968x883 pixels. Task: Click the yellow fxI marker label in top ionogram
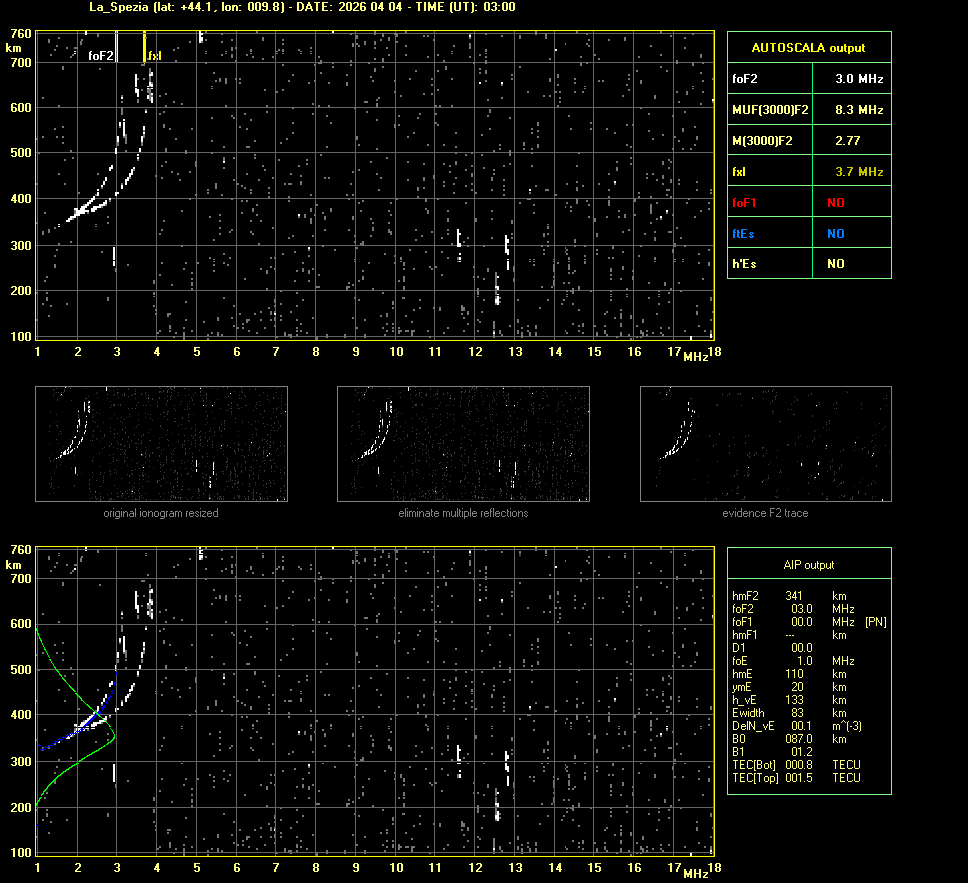click(155, 56)
